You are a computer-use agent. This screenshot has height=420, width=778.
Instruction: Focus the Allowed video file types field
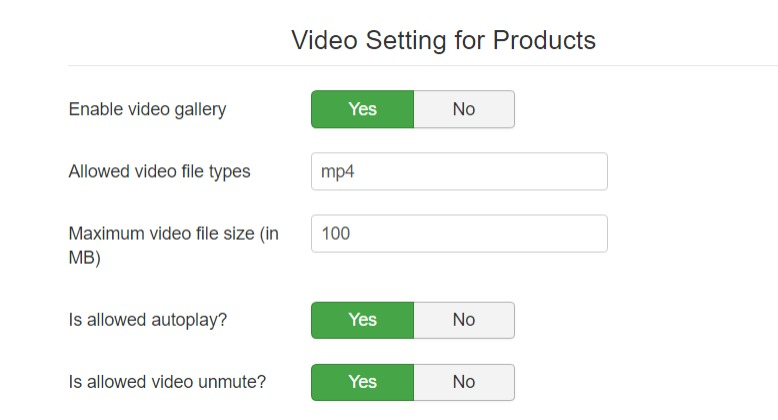pos(459,171)
